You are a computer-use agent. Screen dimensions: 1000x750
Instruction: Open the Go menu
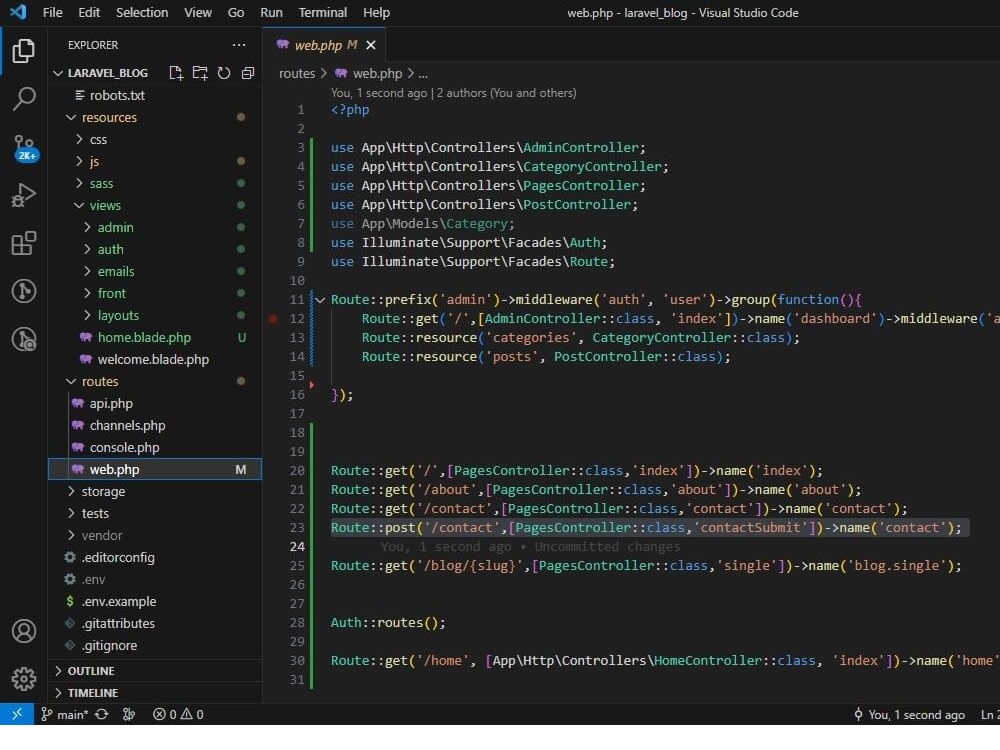tap(236, 12)
